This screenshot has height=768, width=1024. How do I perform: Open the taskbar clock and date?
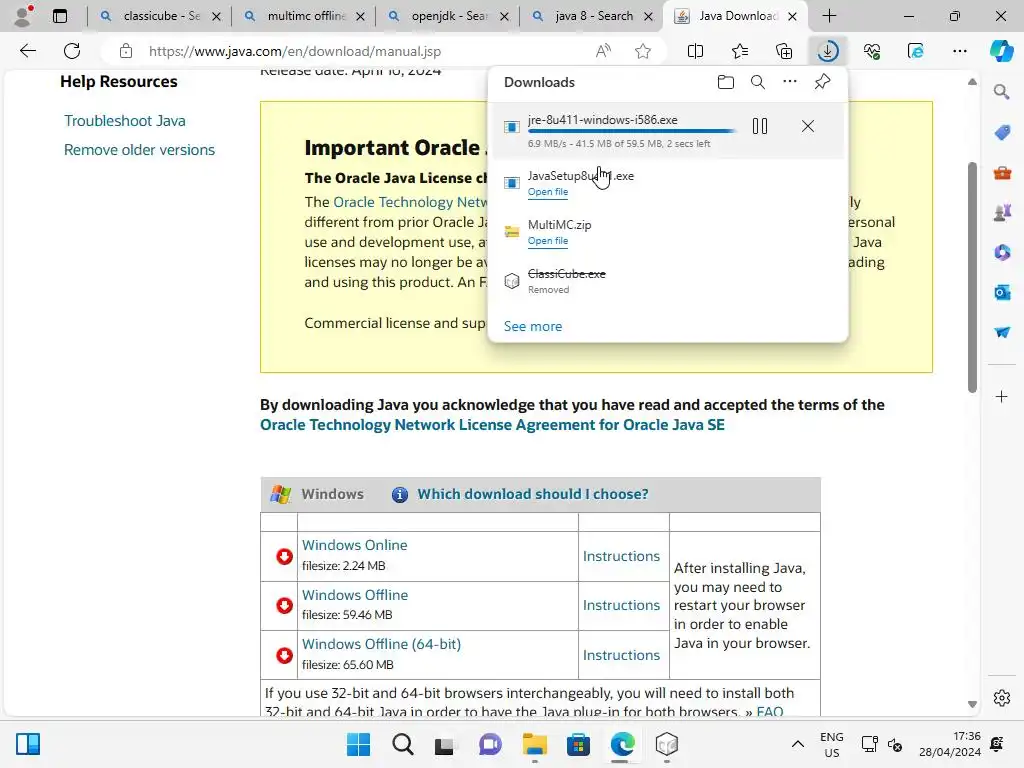(950, 744)
